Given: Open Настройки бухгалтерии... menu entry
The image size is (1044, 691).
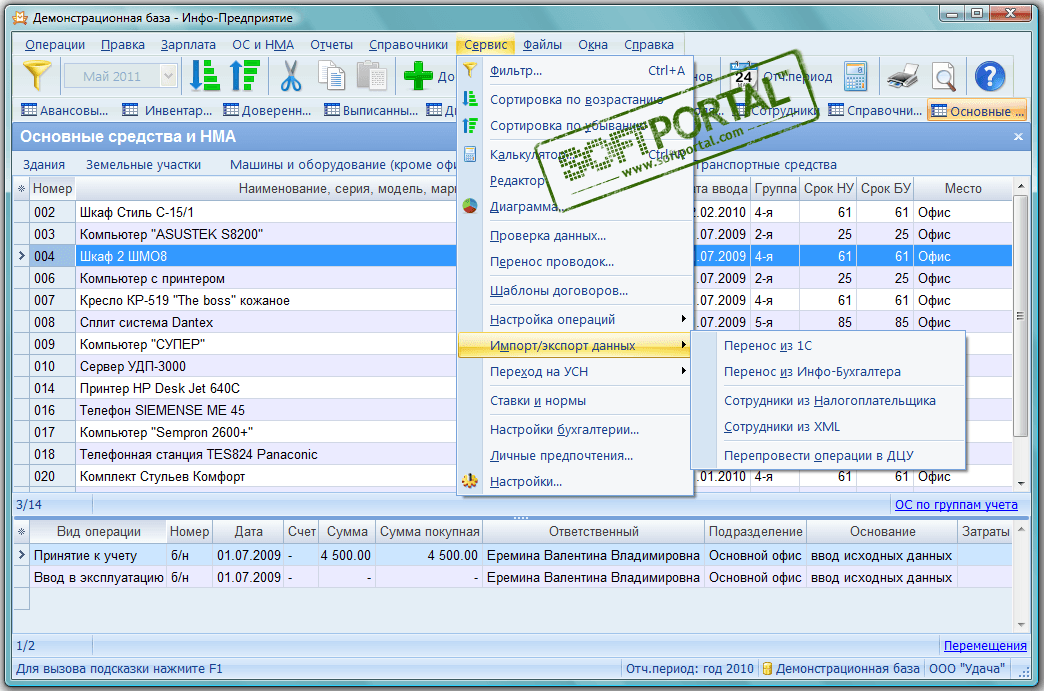Looking at the screenshot, I should coord(575,429).
